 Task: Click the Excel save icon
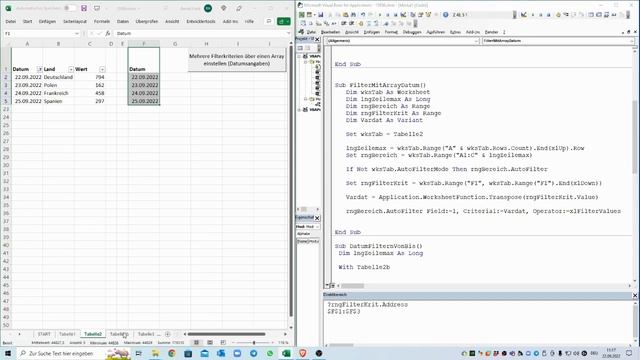pyautogui.click(x=84, y=8)
